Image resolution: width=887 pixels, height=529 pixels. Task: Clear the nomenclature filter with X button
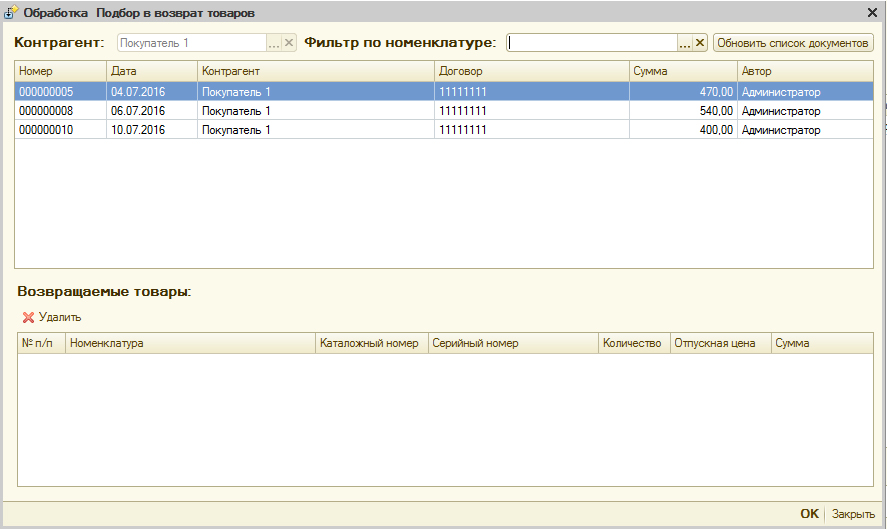(700, 43)
